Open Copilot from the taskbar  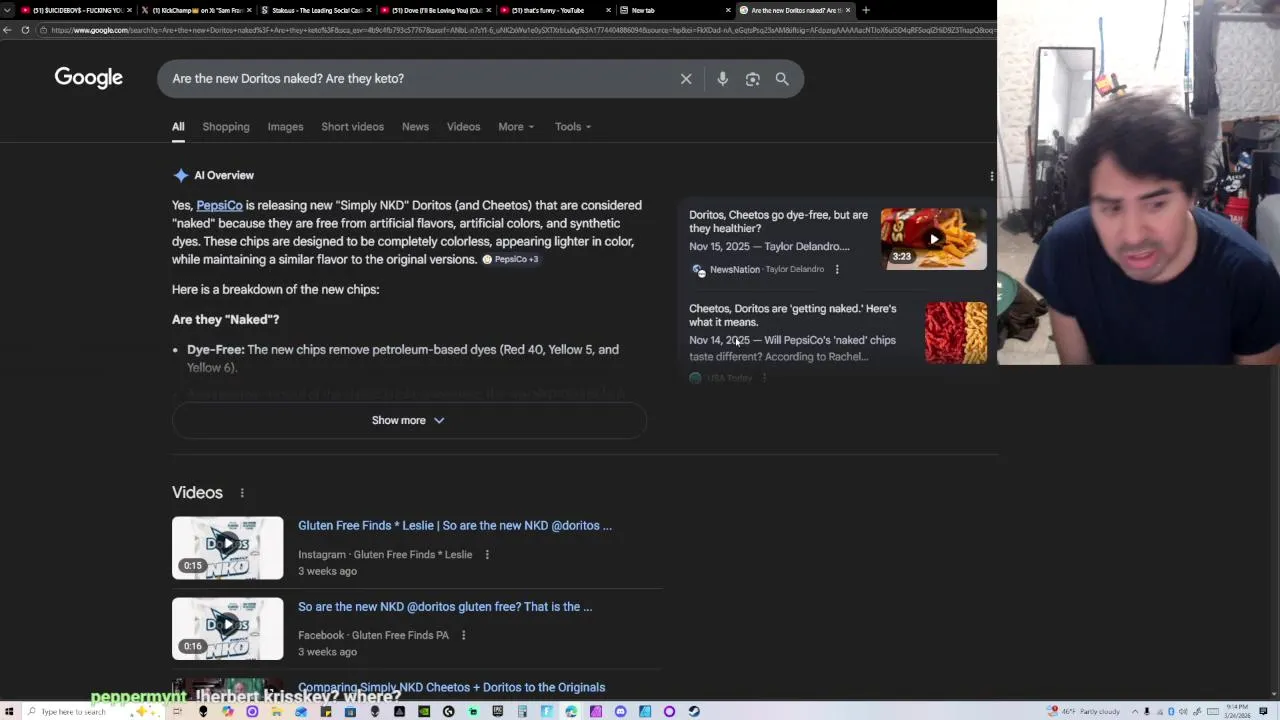point(228,712)
